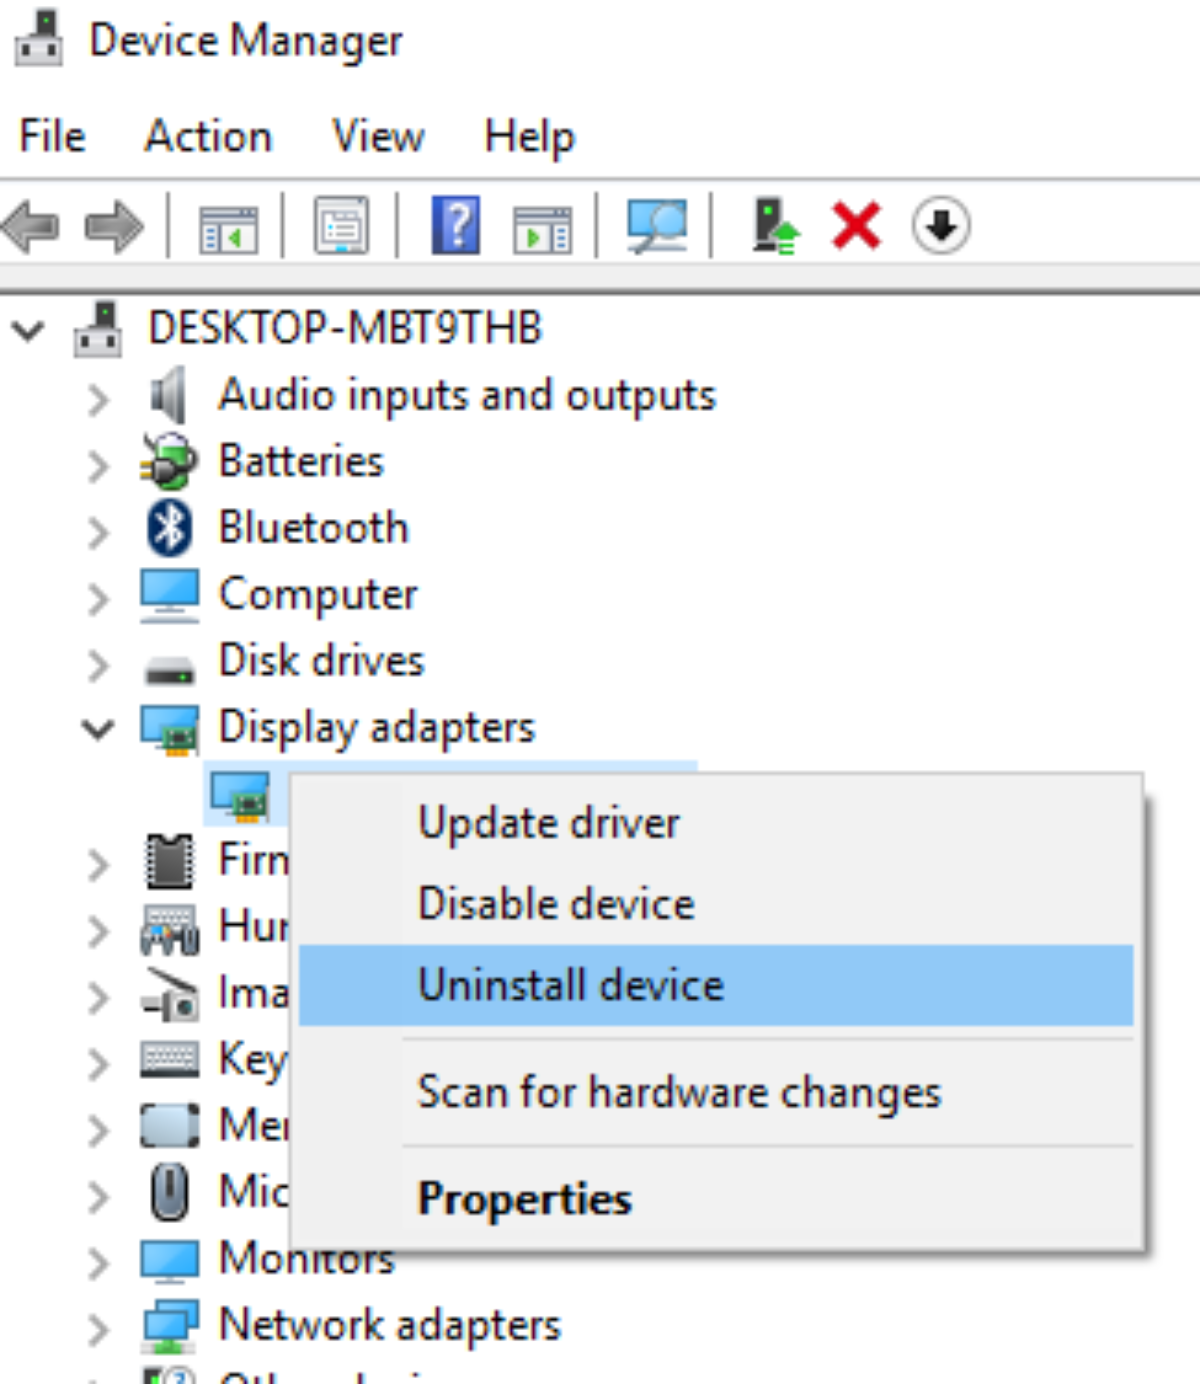The width and height of the screenshot is (1200, 1384).
Task: Select the Batteries tree item
Action: 300,462
